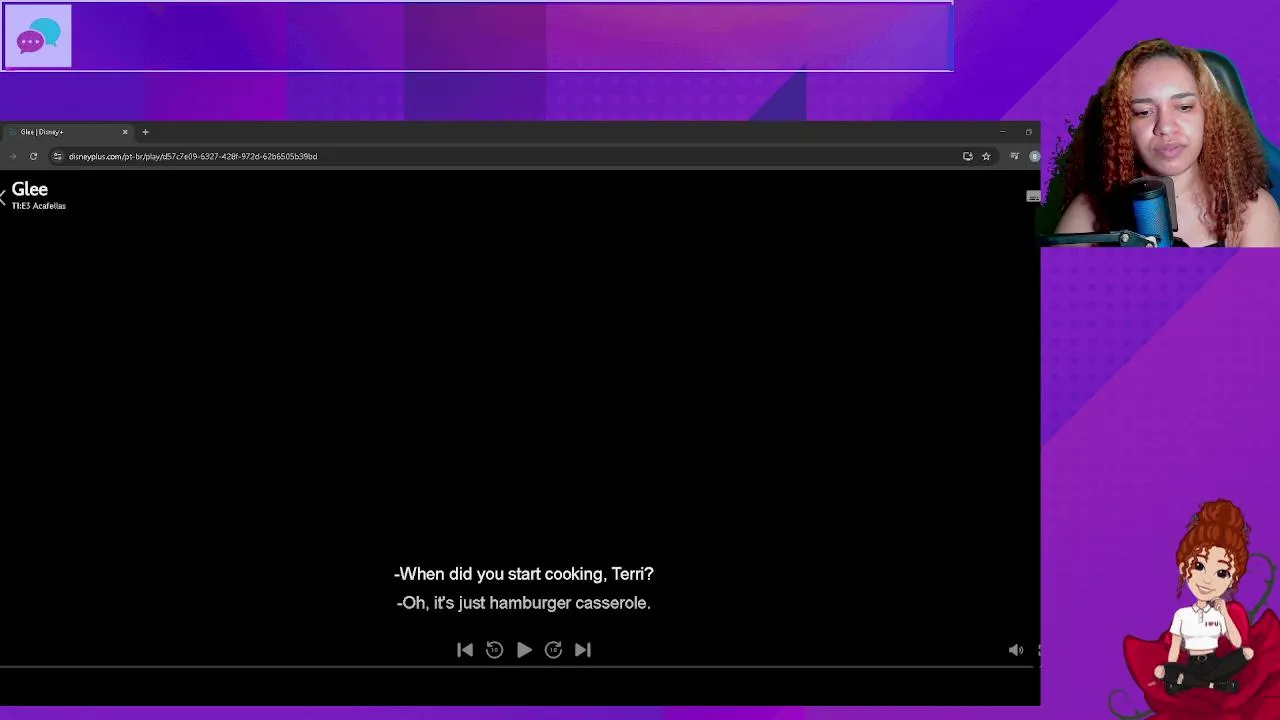
Task: Click the chat bubble icon in overlay
Action: (x=38, y=37)
